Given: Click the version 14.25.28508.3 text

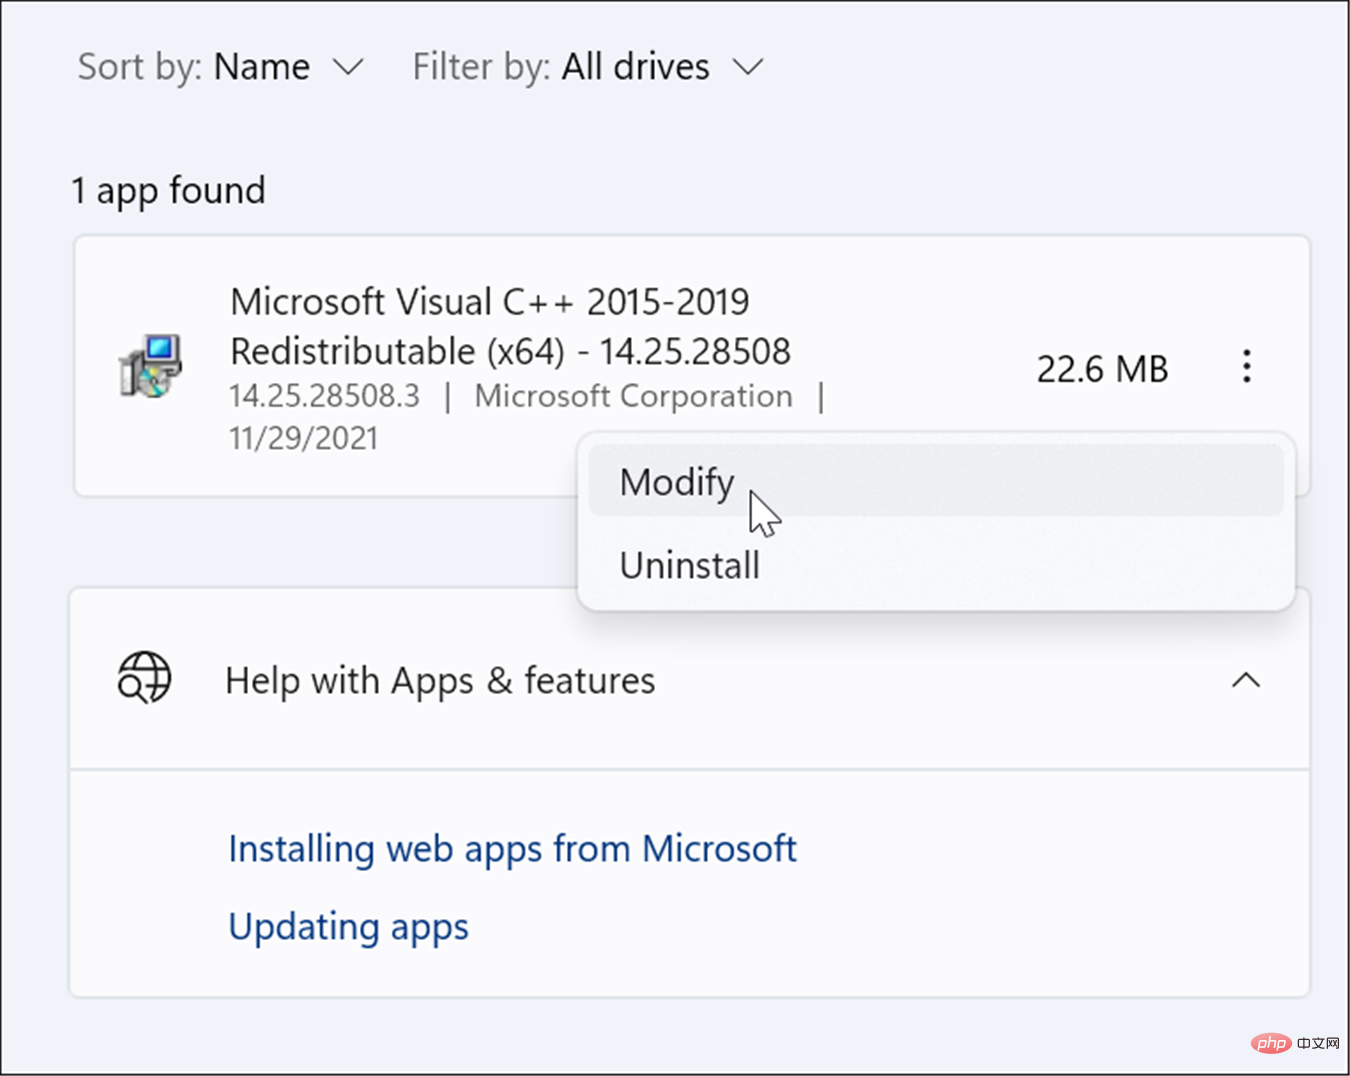Looking at the screenshot, I should (325, 396).
